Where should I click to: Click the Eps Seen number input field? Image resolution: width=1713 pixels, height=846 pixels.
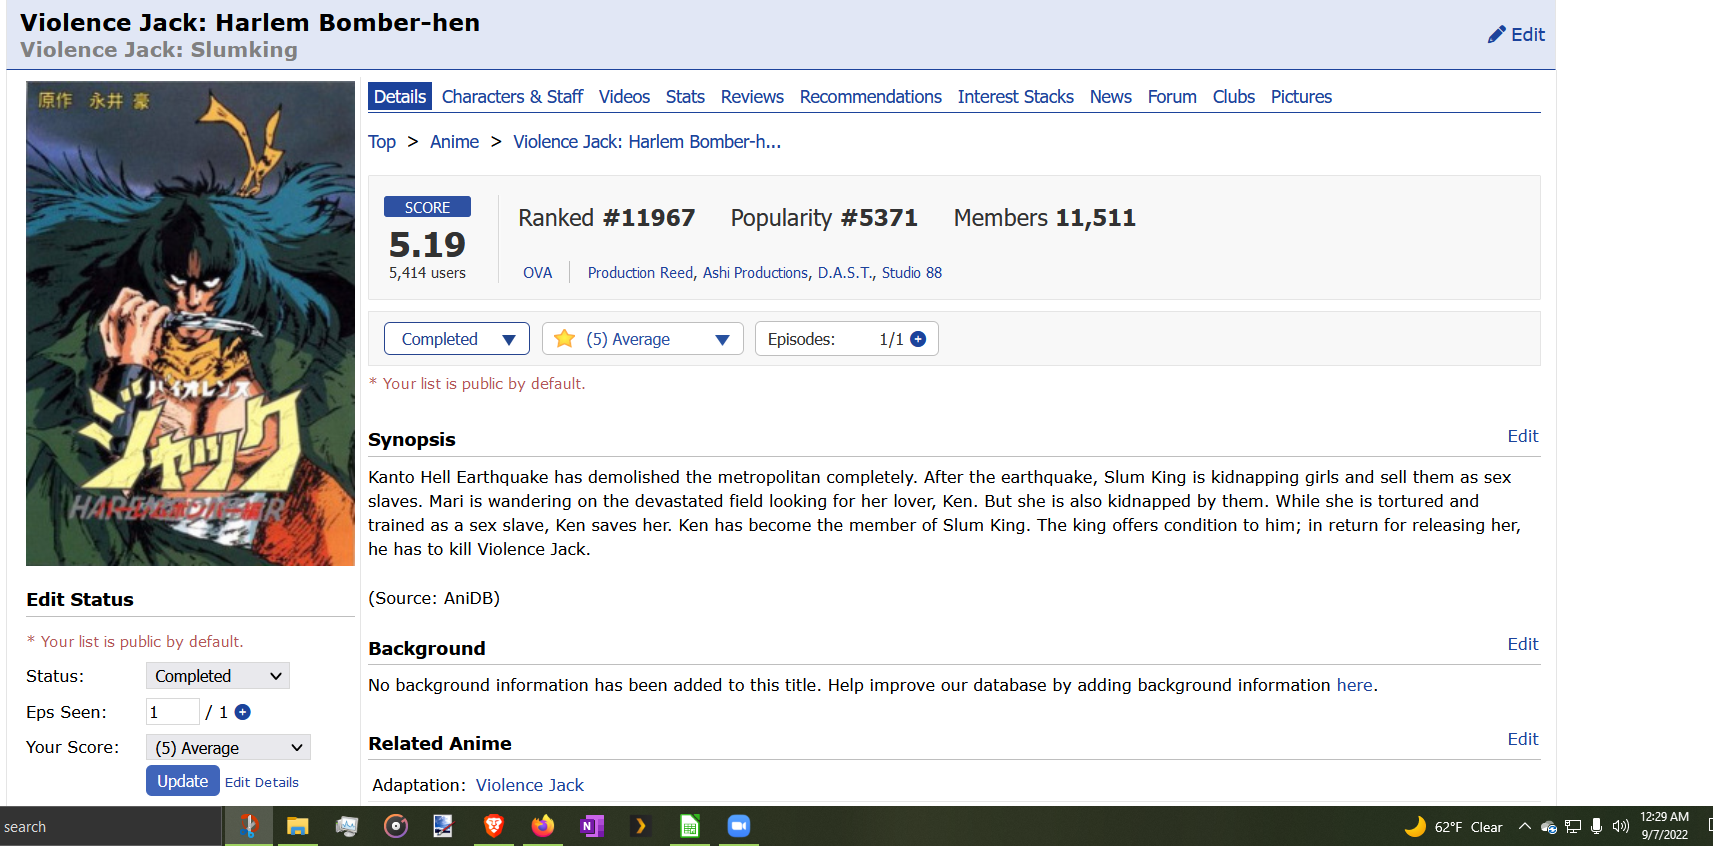pos(172,712)
